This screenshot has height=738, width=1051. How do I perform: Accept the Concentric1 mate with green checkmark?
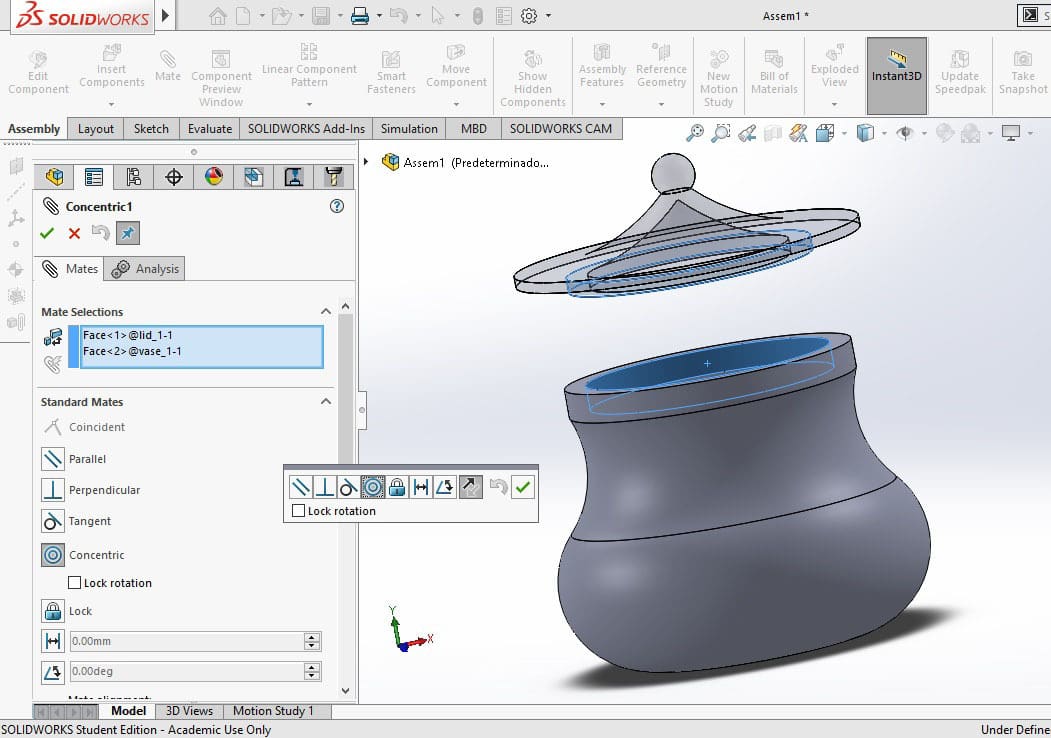[x=47, y=233]
